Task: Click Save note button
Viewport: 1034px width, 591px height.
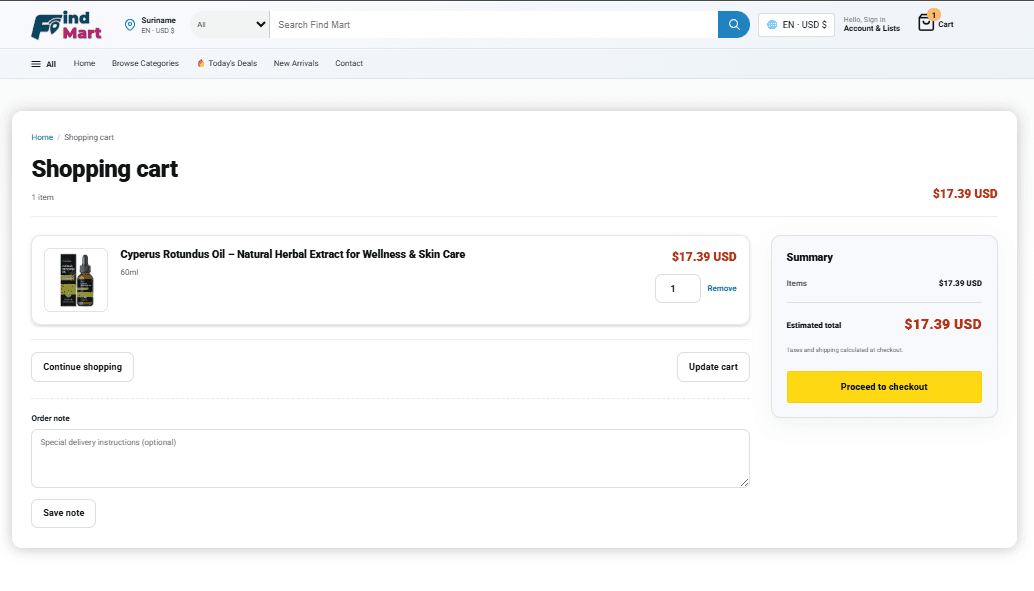Action: [x=63, y=513]
